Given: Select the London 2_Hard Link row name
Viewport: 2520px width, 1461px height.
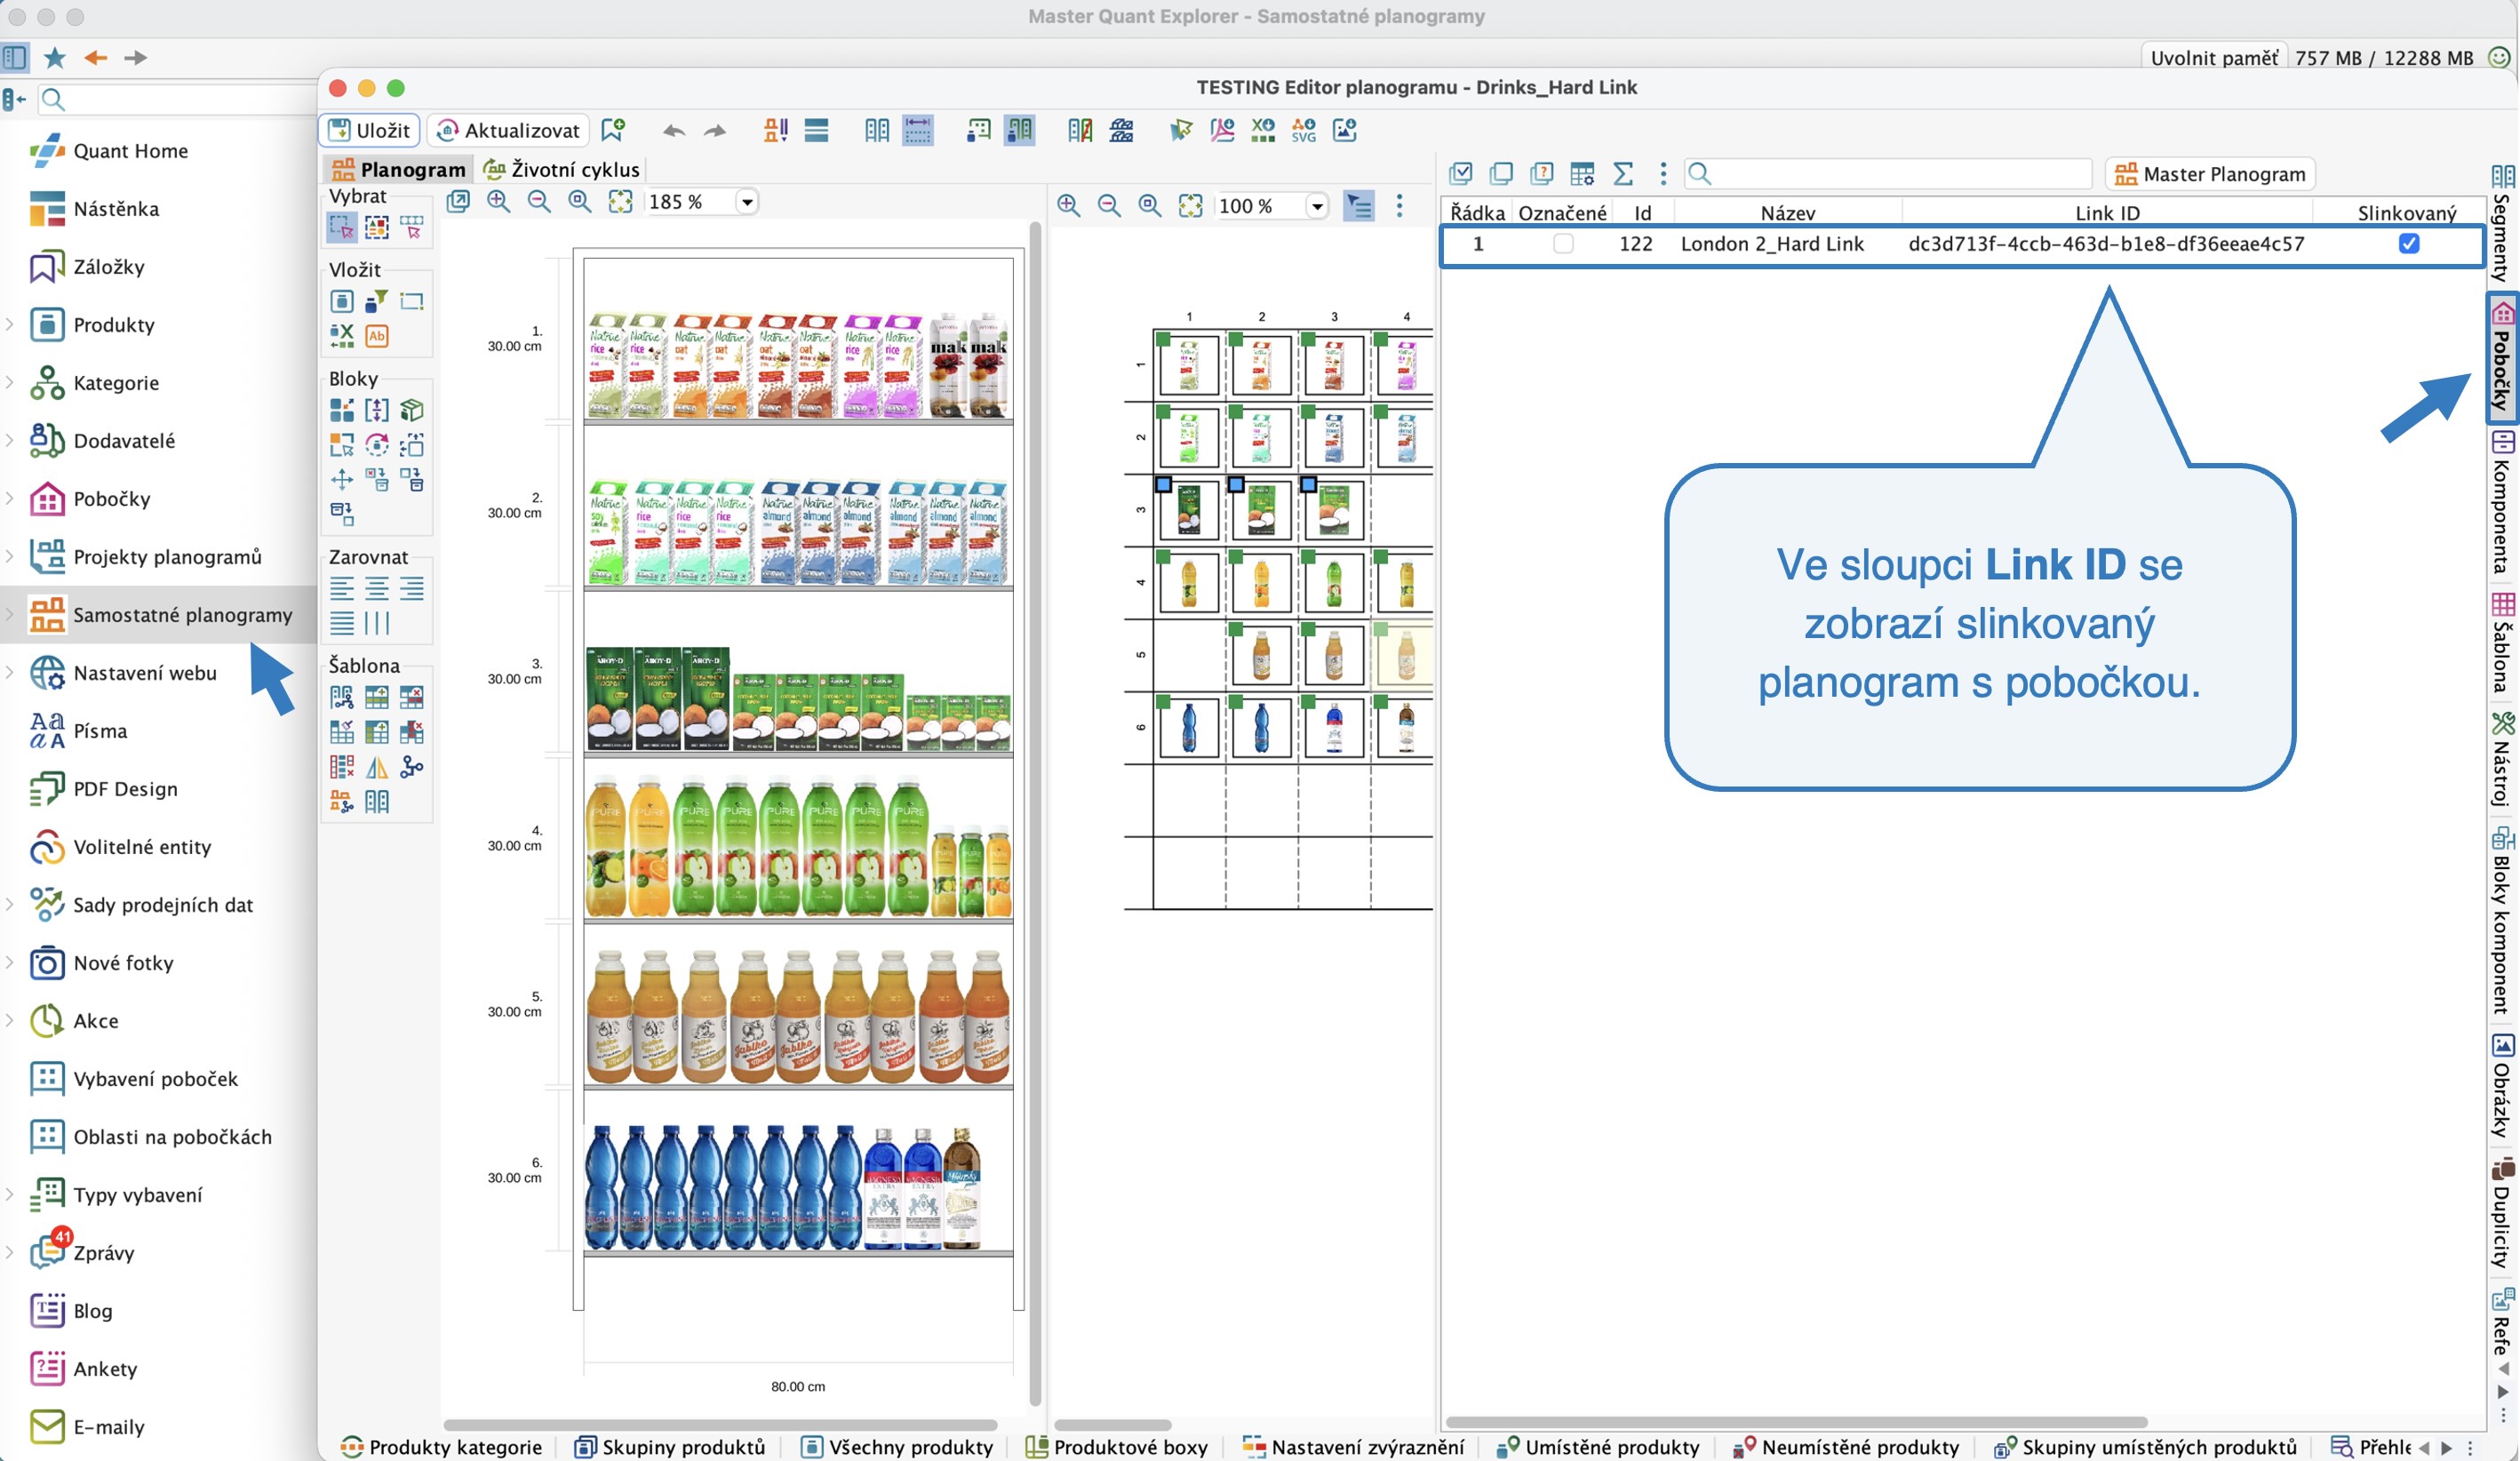Looking at the screenshot, I should tap(1772, 244).
